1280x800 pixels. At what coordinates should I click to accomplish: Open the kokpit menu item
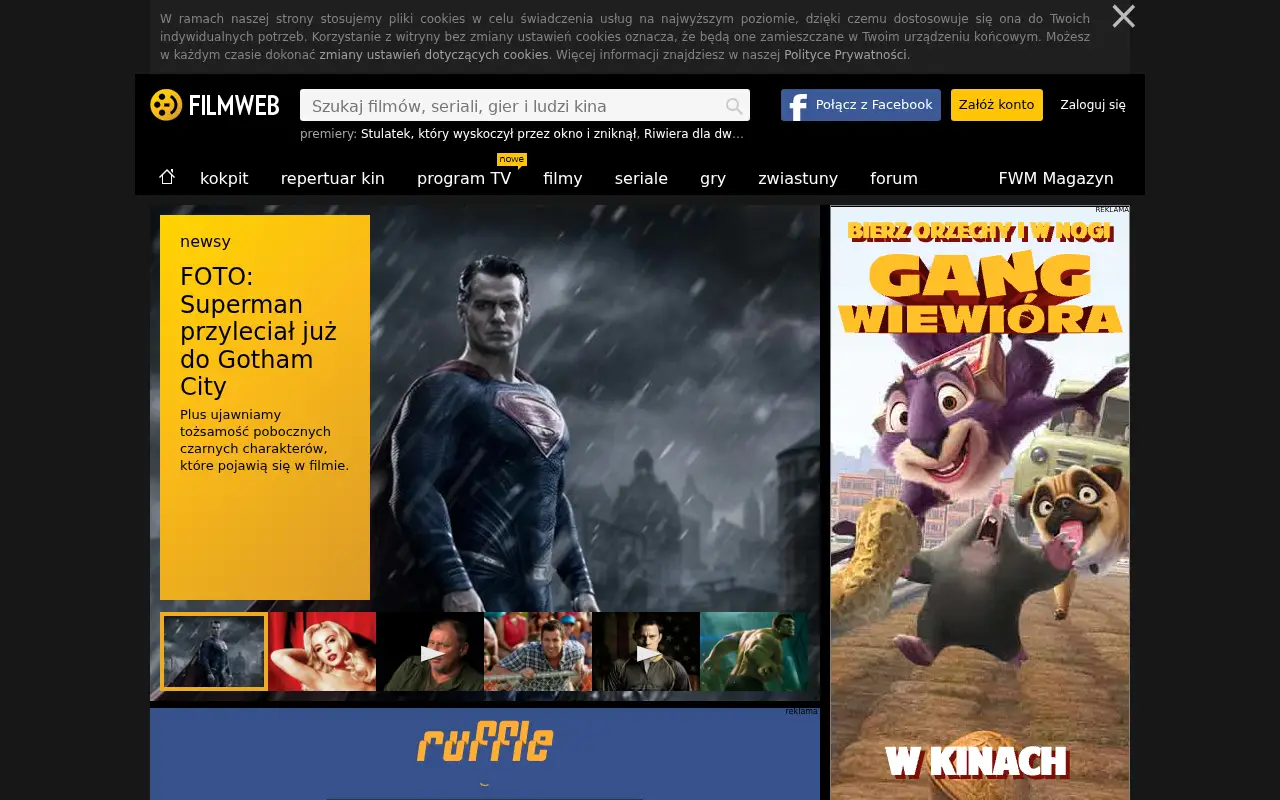click(224, 178)
